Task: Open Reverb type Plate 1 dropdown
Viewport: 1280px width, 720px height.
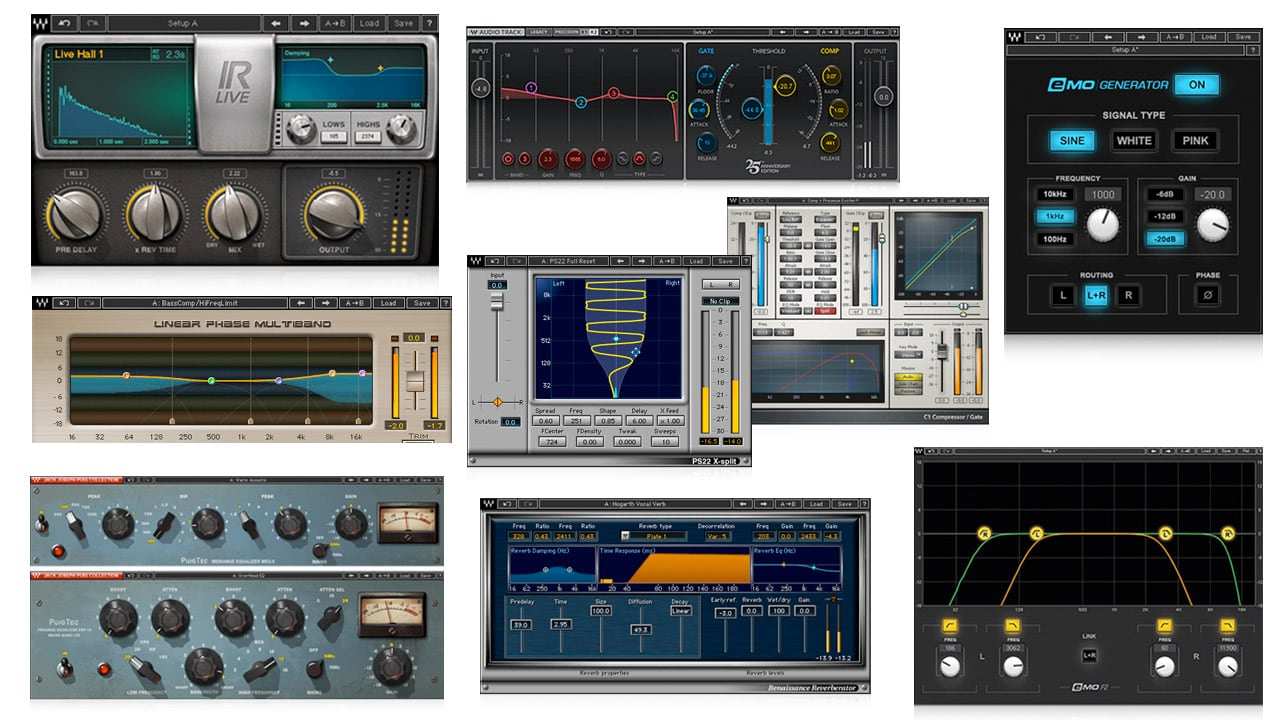Action: 655,536
